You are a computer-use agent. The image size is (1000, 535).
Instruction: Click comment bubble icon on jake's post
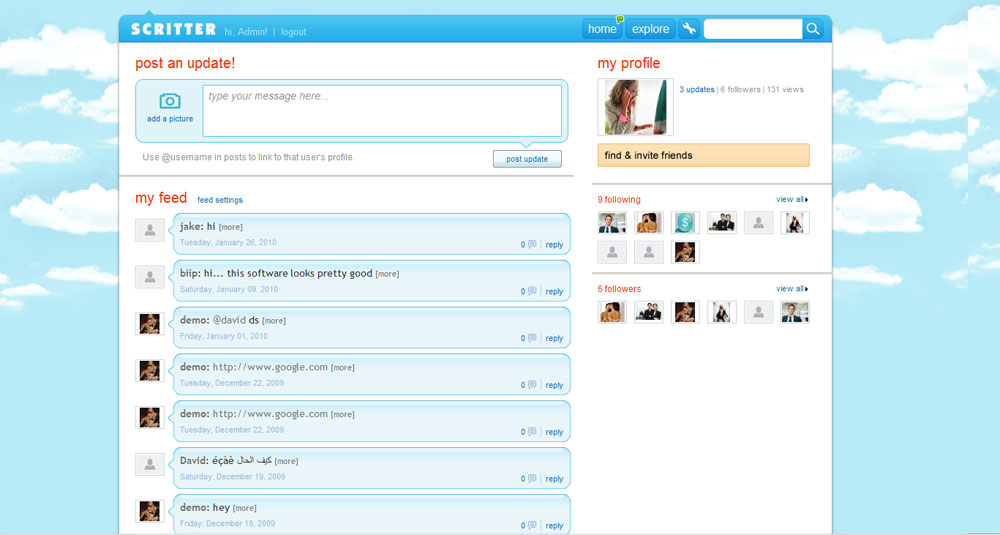[x=532, y=245]
